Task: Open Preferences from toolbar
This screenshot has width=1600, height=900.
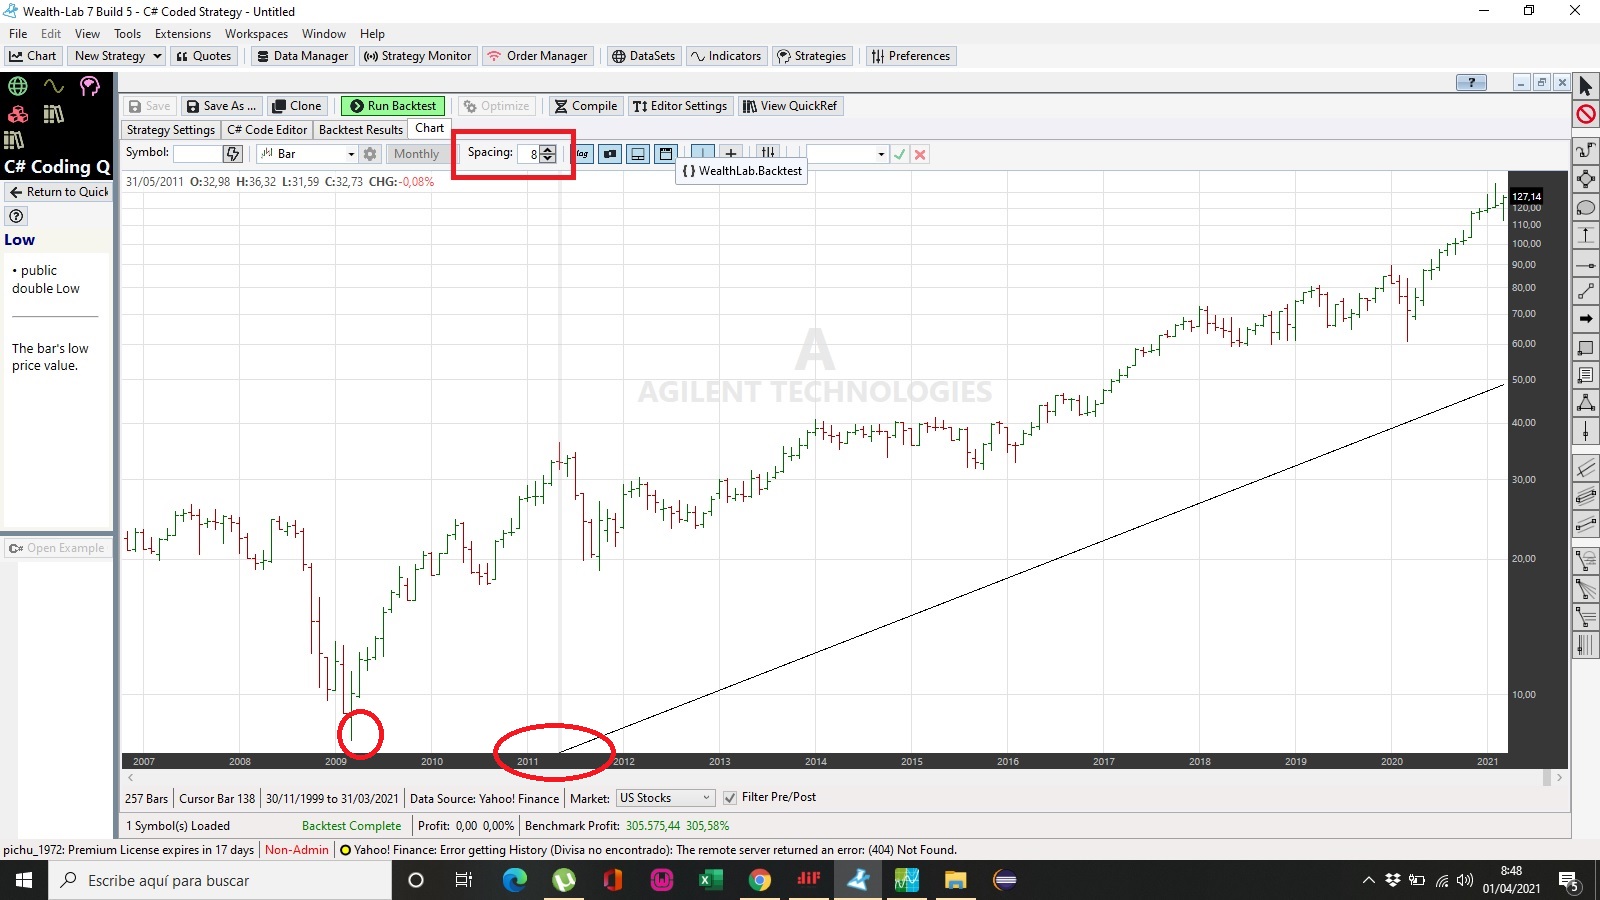Action: [911, 56]
